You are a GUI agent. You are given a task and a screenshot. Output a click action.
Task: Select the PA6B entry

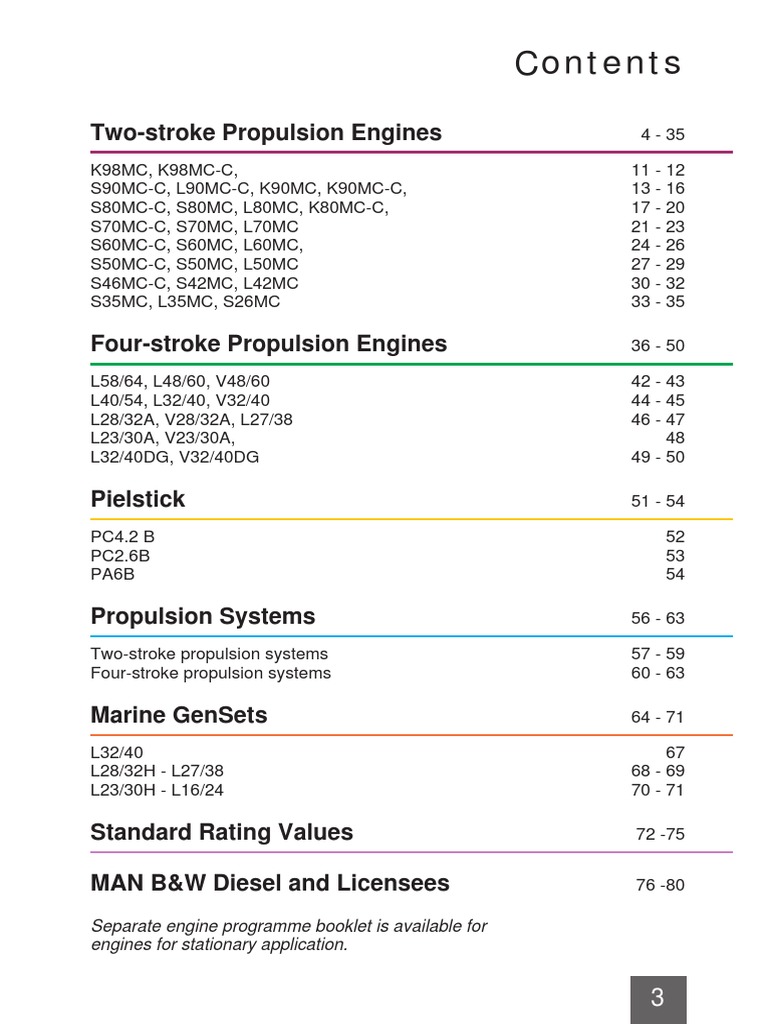pyautogui.click(x=112, y=574)
